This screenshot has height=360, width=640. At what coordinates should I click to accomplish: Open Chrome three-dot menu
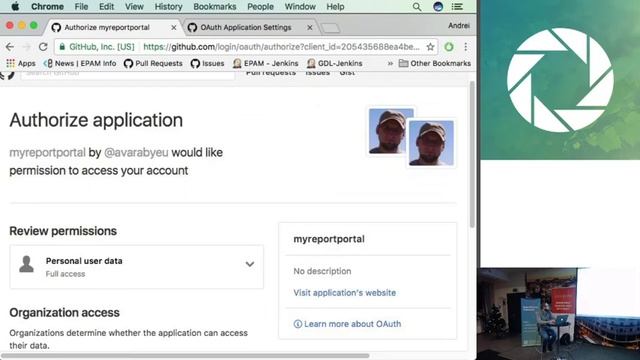click(466, 47)
